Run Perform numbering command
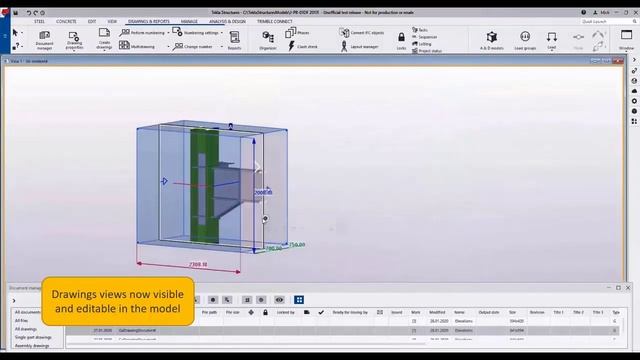 [142, 33]
